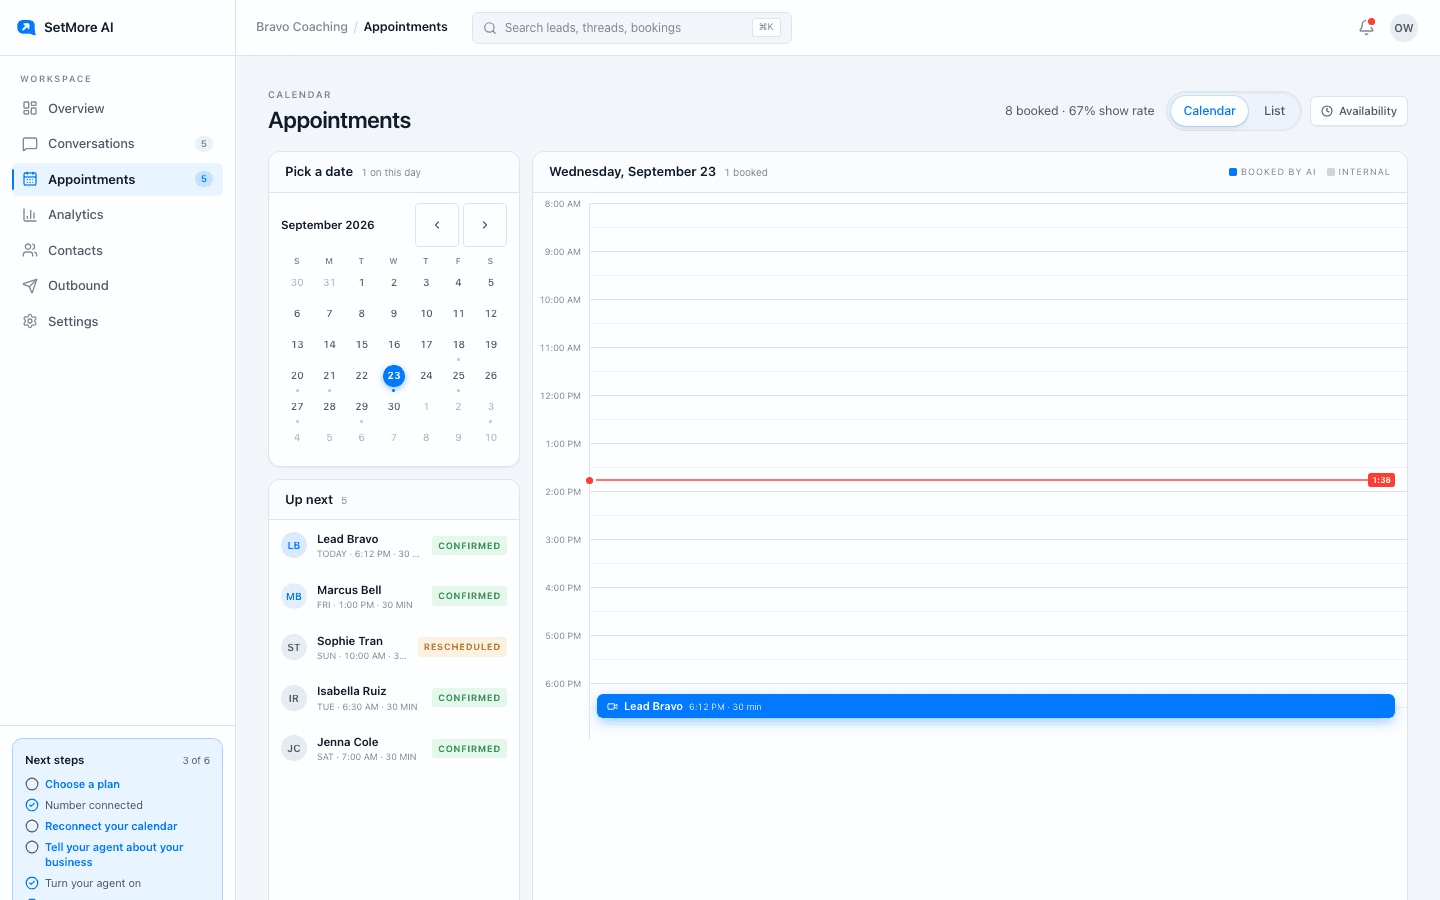Open the Availability settings button
The width and height of the screenshot is (1440, 900).
click(1359, 111)
